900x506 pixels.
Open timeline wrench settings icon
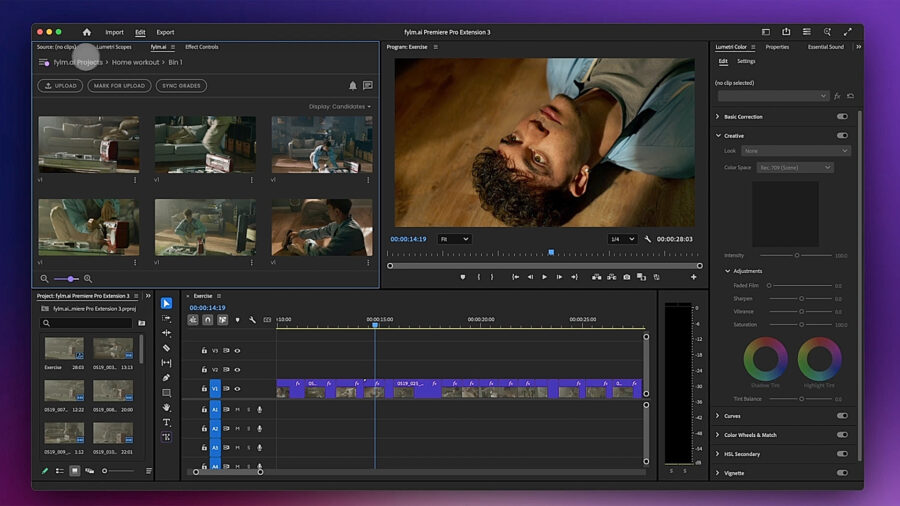coord(252,320)
